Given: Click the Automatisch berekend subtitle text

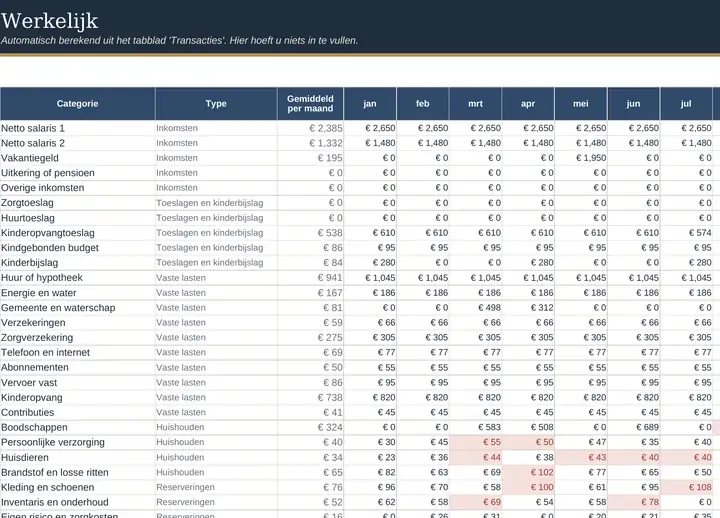Looking at the screenshot, I should pyautogui.click(x=179, y=40).
